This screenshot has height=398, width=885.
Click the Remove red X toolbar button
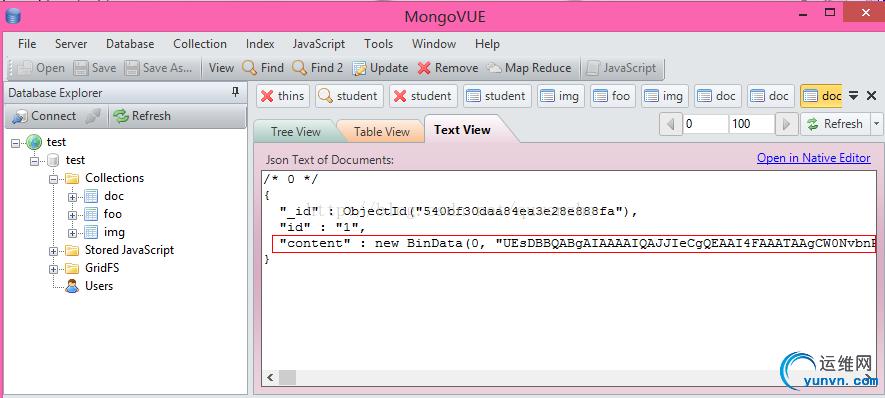[448, 68]
